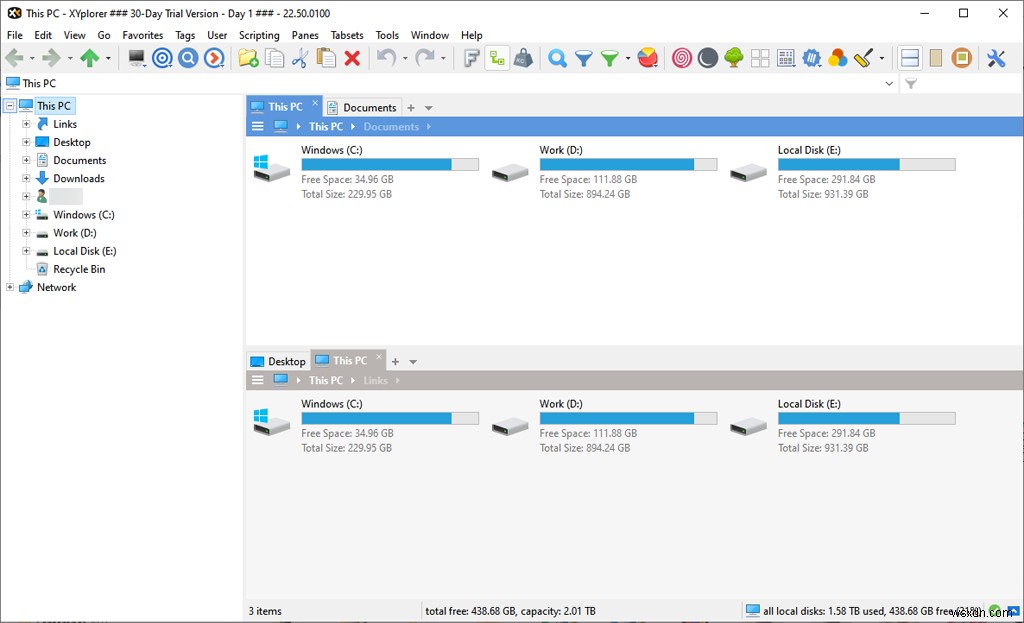
Task: Click the Paste toolbar icon
Action: 325,58
